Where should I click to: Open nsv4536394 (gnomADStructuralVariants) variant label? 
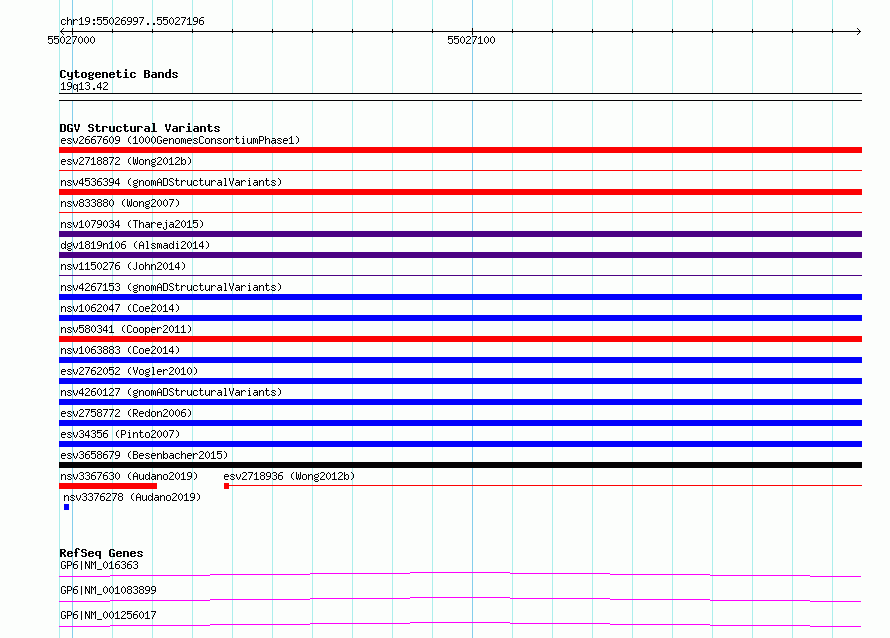click(x=171, y=182)
